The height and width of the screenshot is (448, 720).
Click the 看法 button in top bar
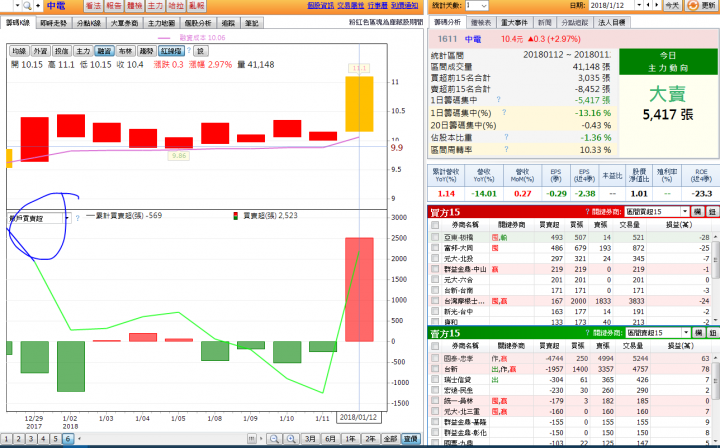93,6
